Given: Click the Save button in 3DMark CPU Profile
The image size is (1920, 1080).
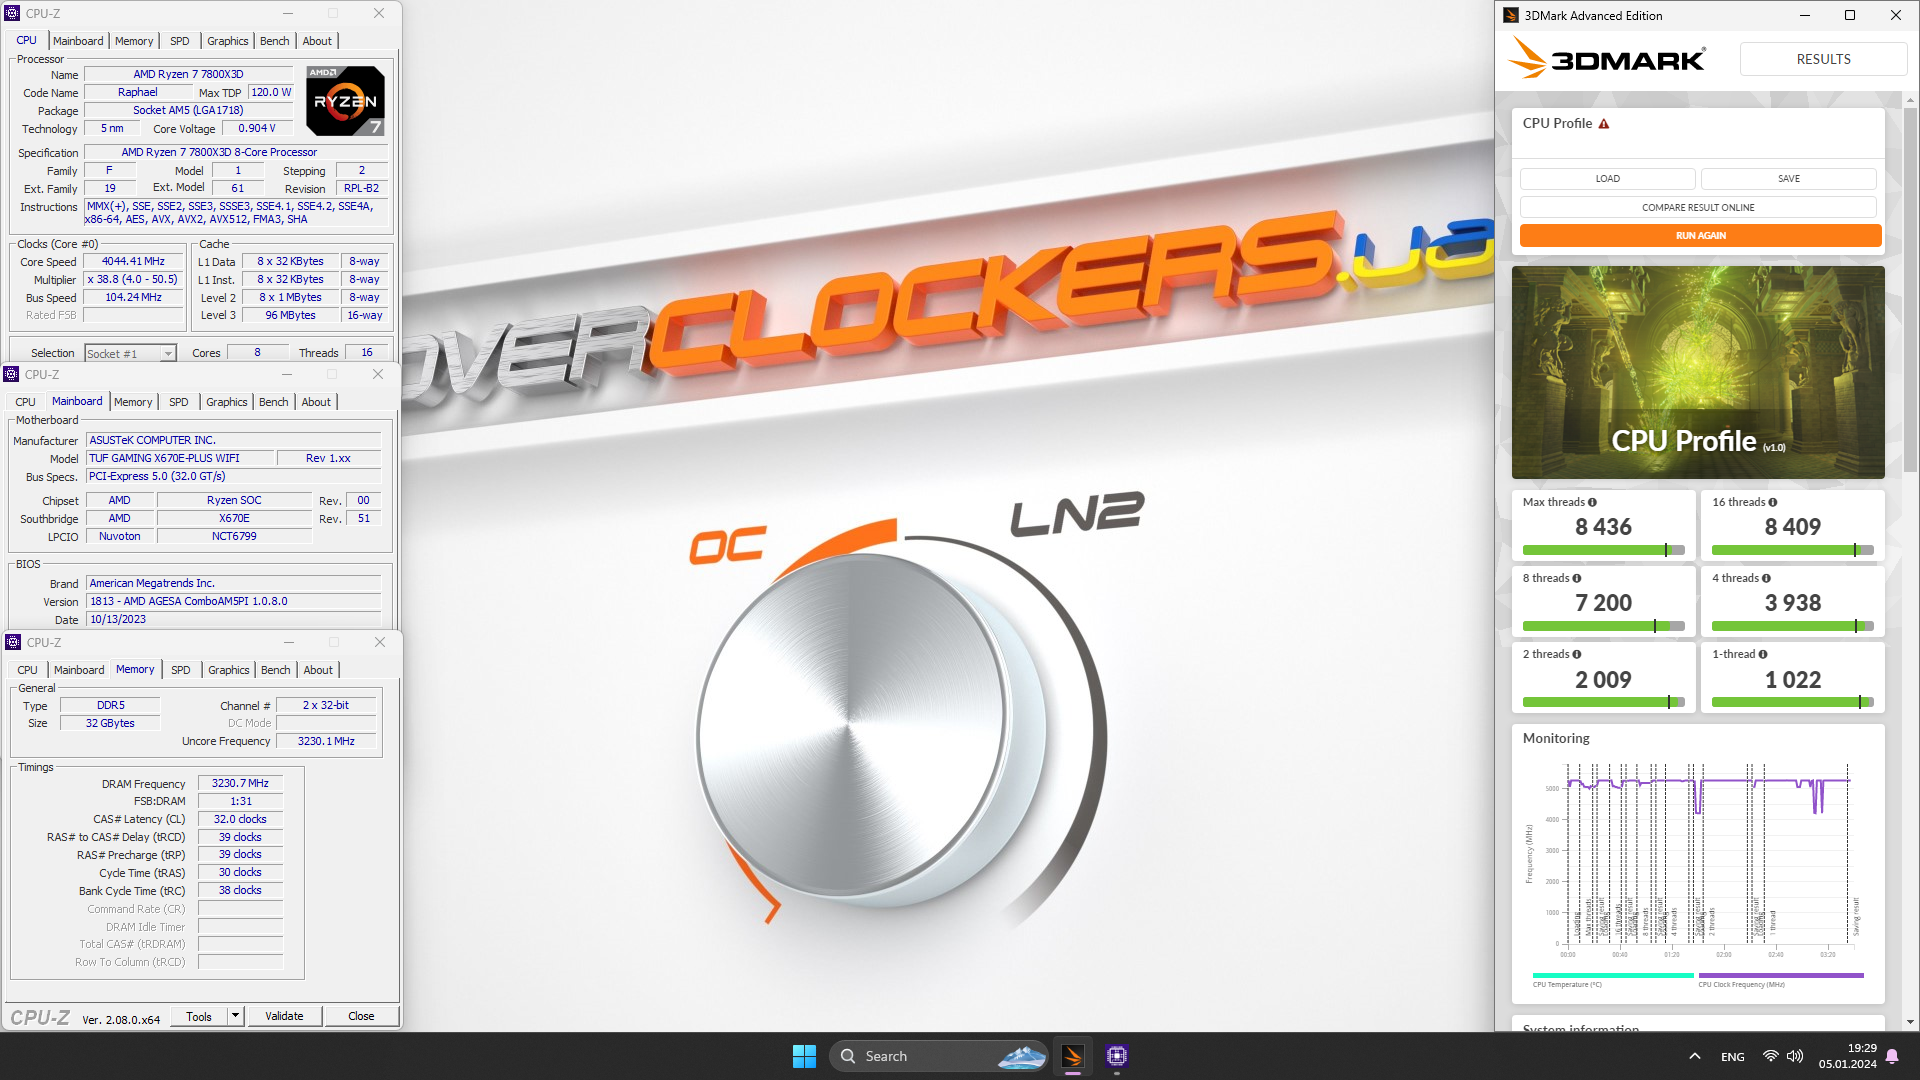Looking at the screenshot, I should (1788, 178).
